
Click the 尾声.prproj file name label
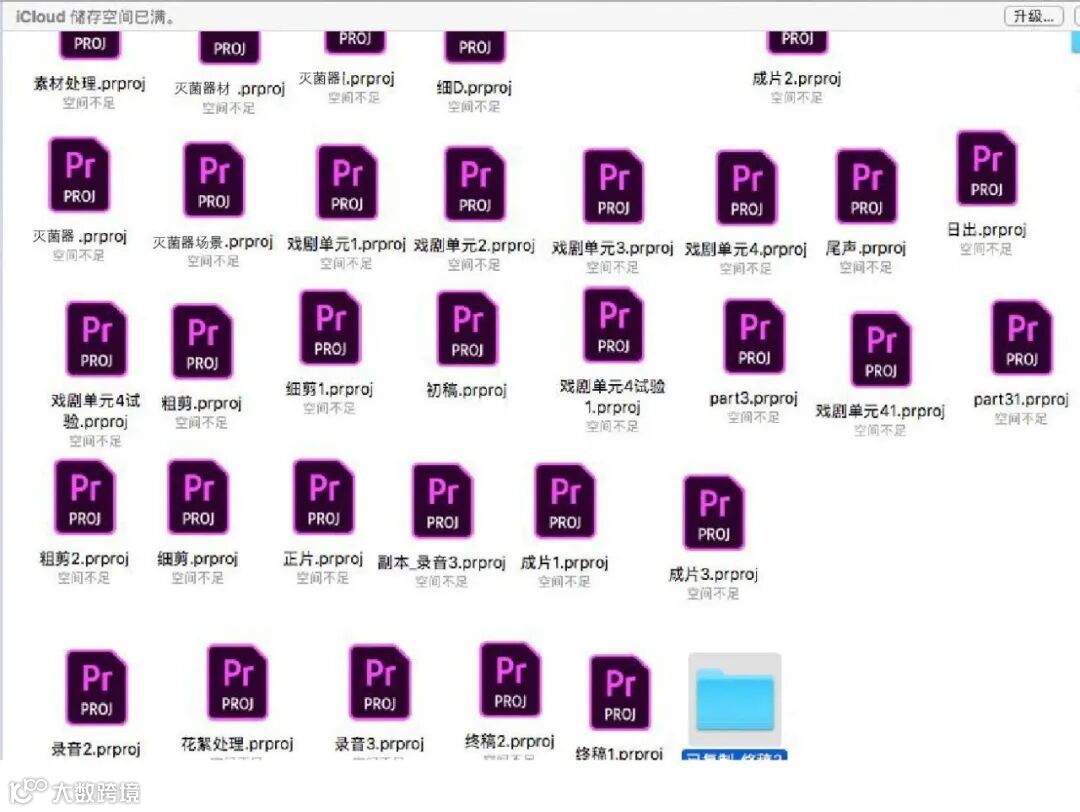[866, 248]
